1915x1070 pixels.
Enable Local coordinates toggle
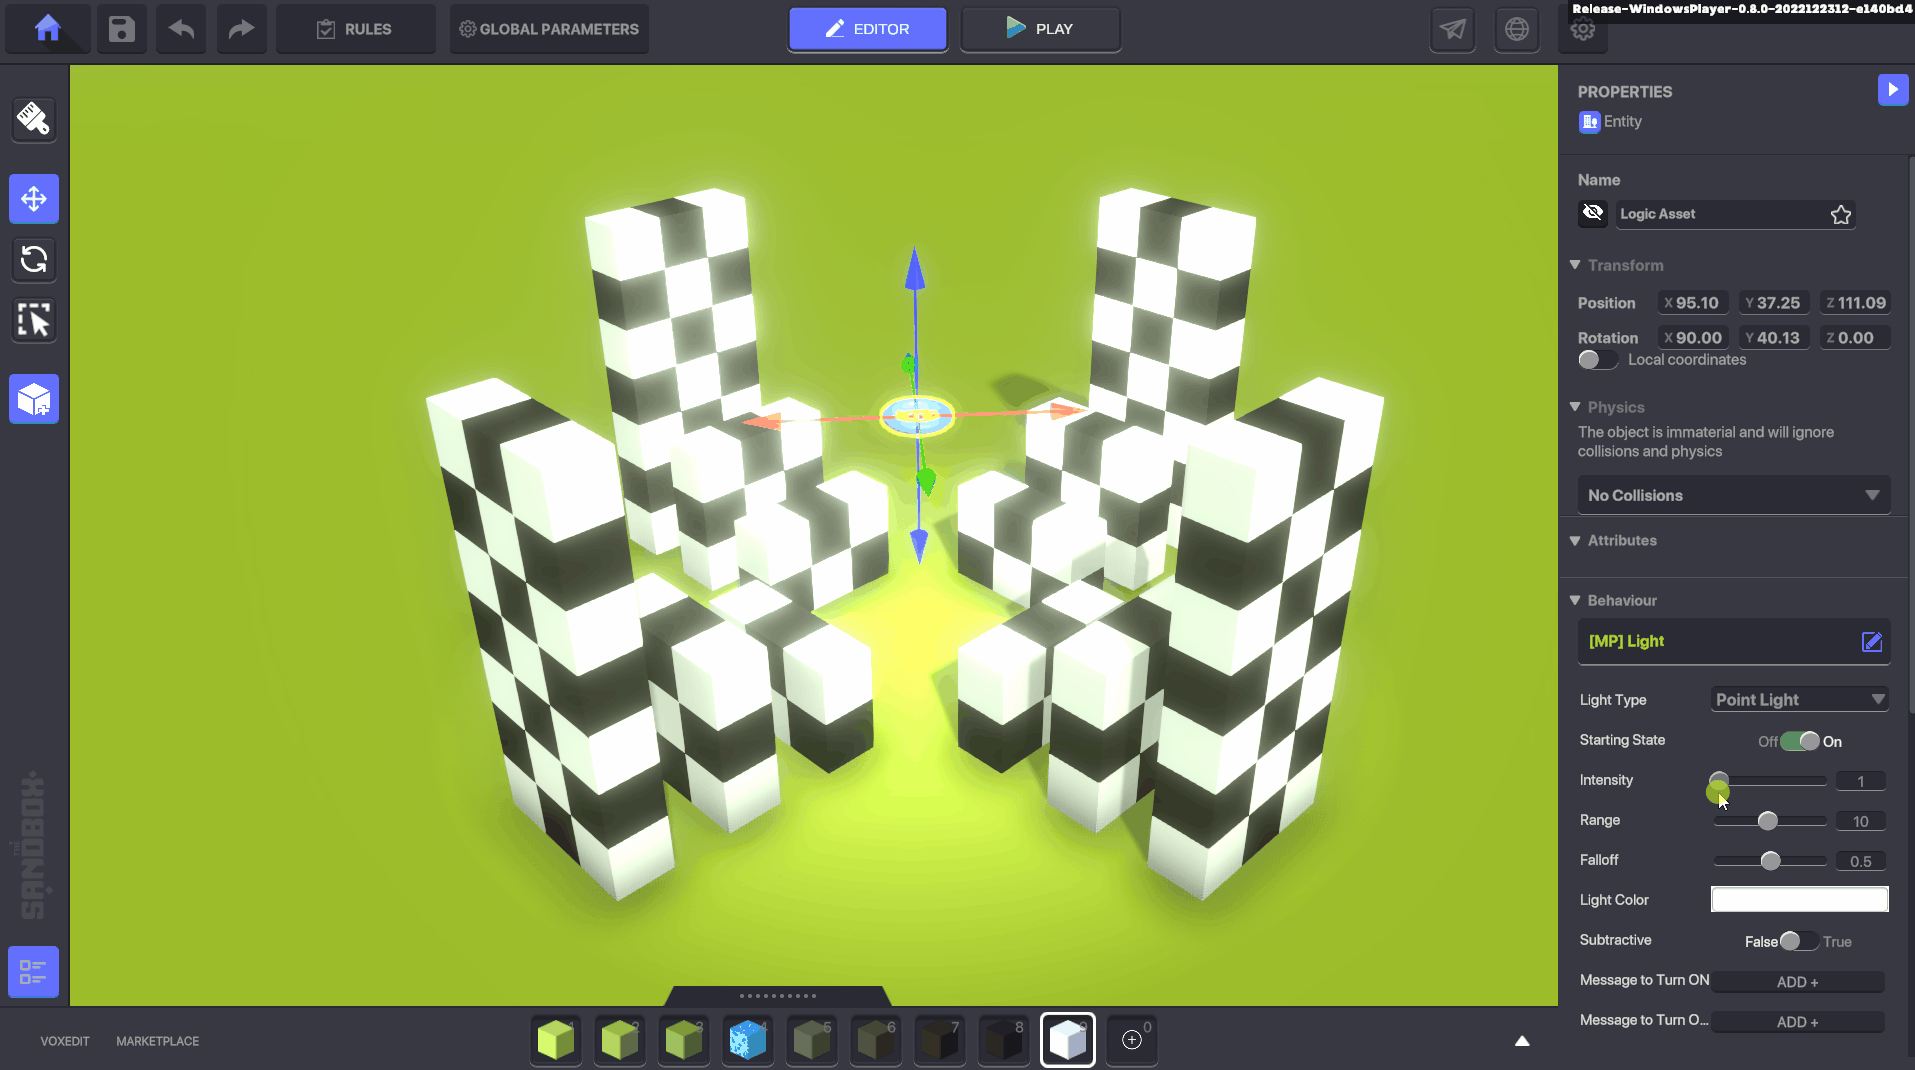[1597, 360]
